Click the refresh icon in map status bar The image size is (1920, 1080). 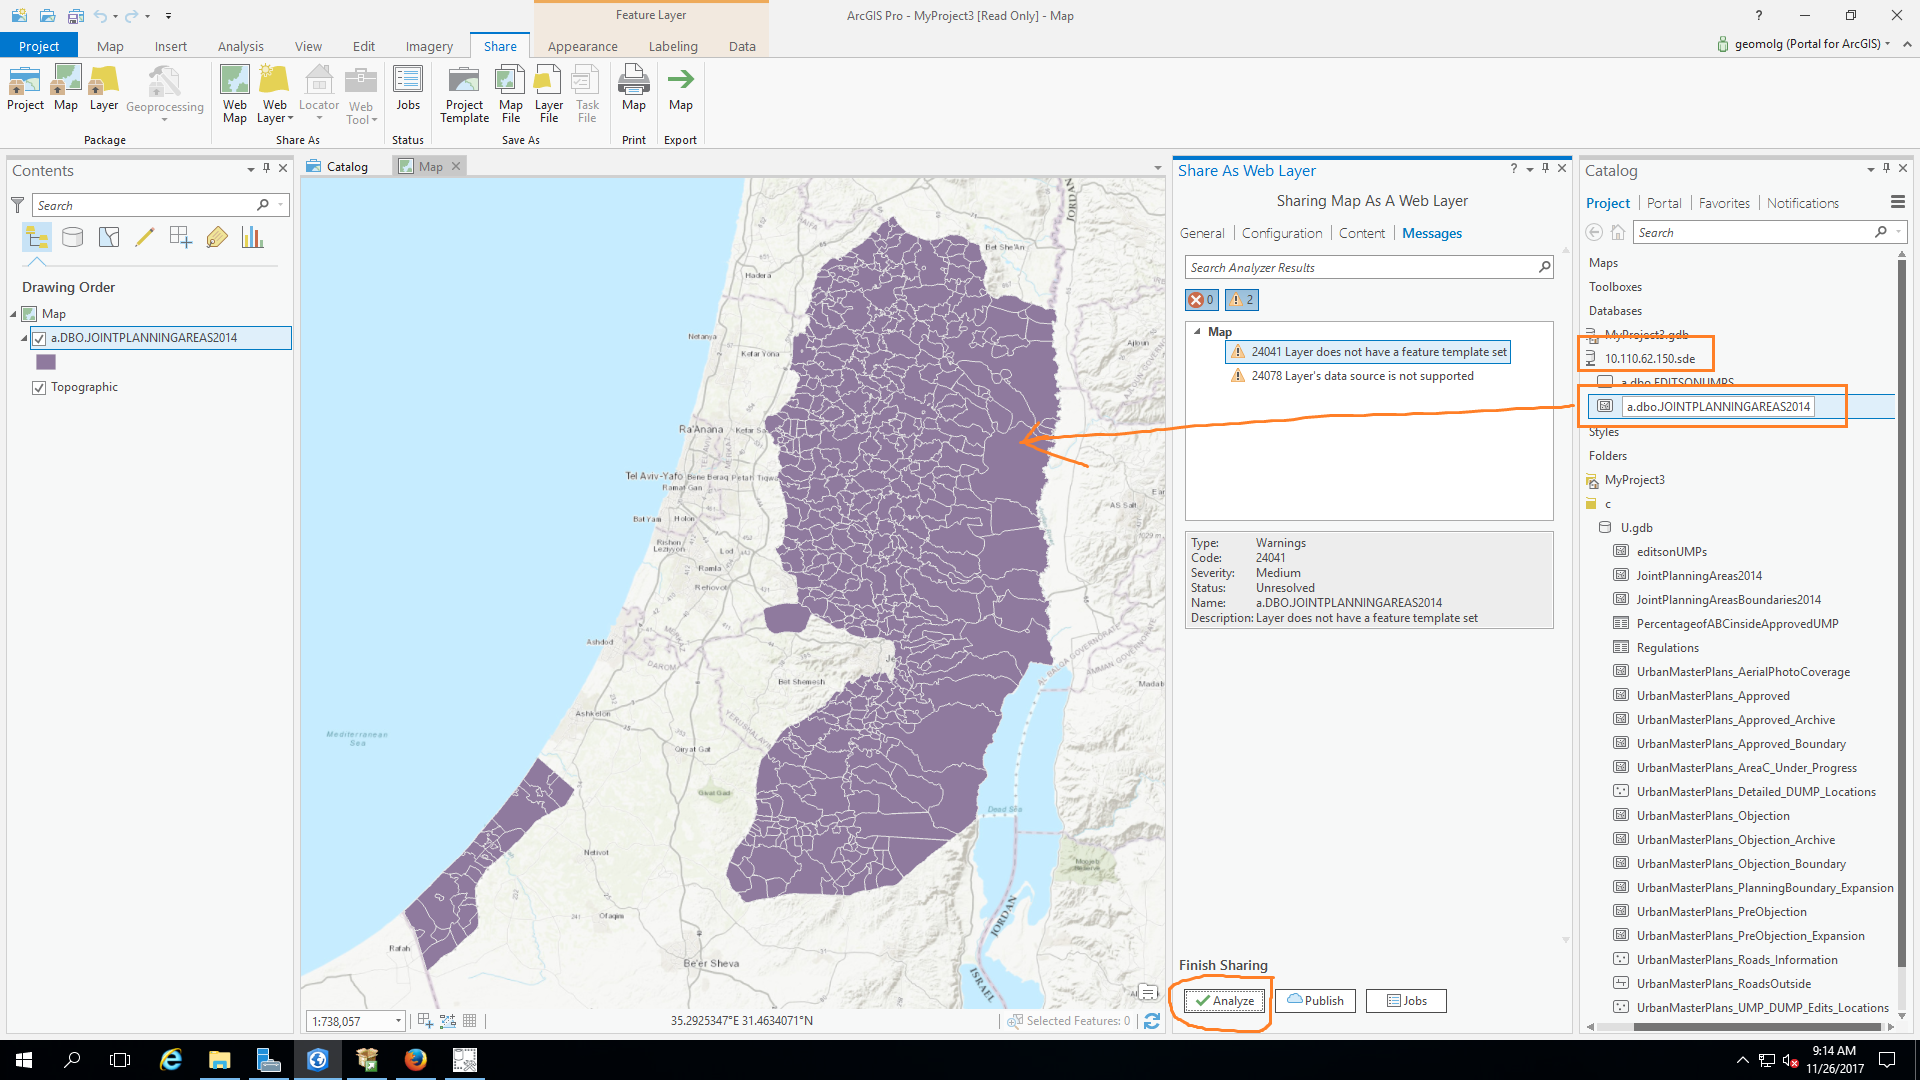tap(1152, 1021)
